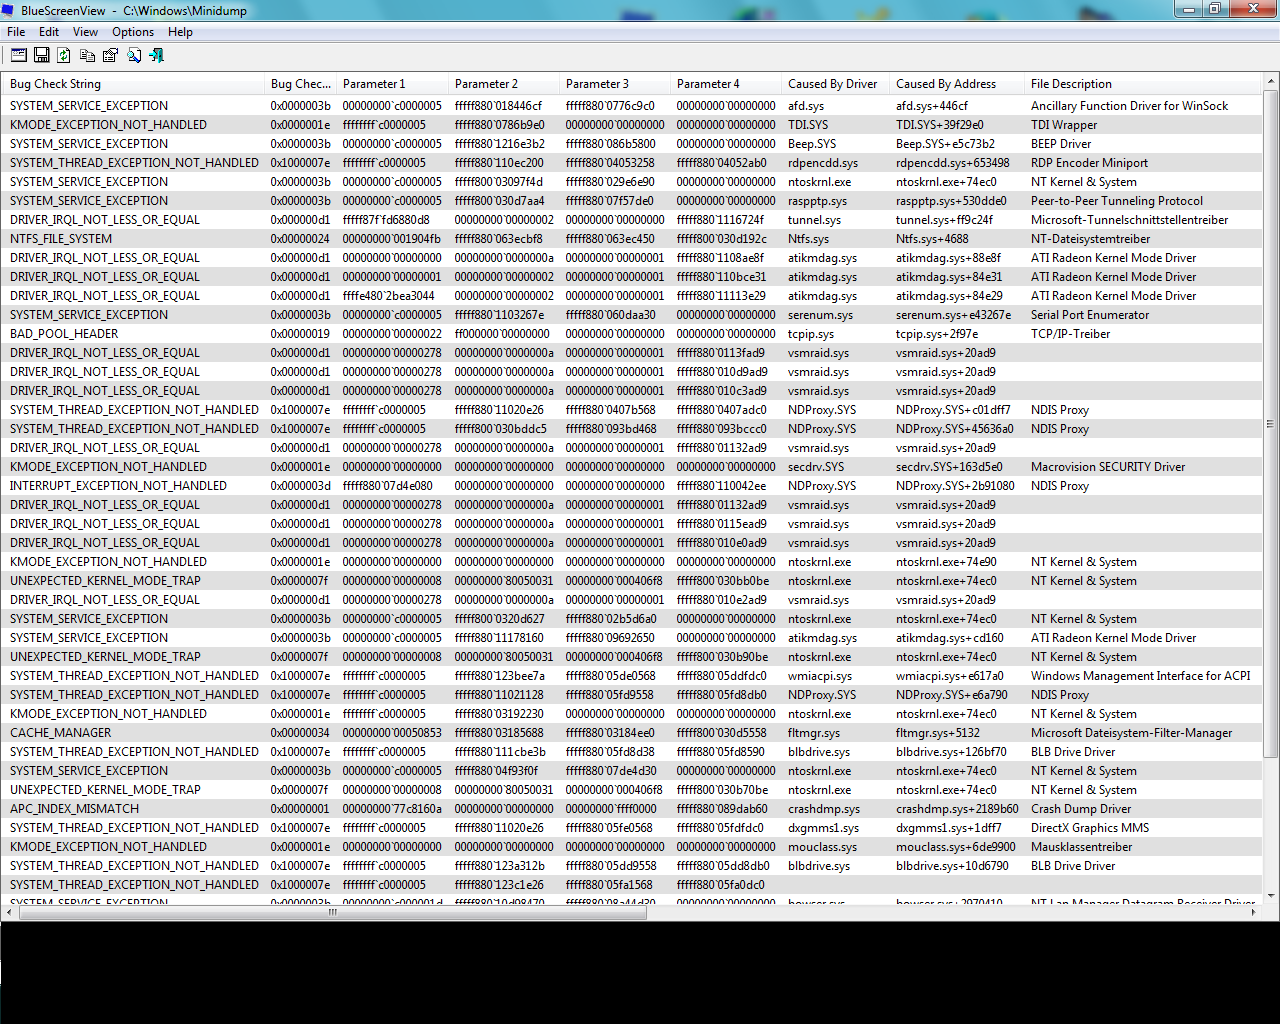Copy selected items using toolbar icon
This screenshot has width=1280, height=1024.
(x=87, y=55)
